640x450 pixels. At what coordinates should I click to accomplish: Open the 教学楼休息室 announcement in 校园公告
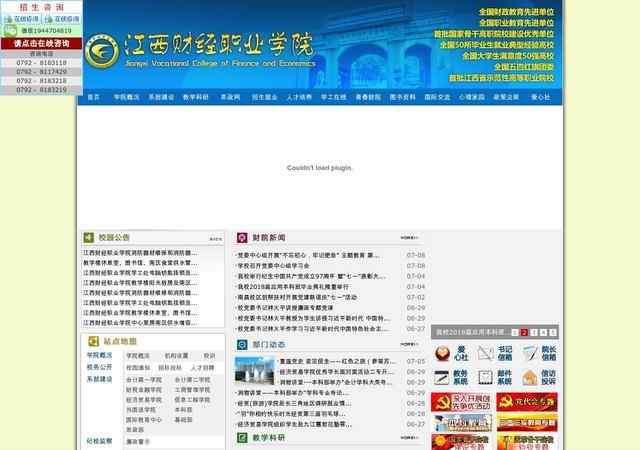point(140,263)
